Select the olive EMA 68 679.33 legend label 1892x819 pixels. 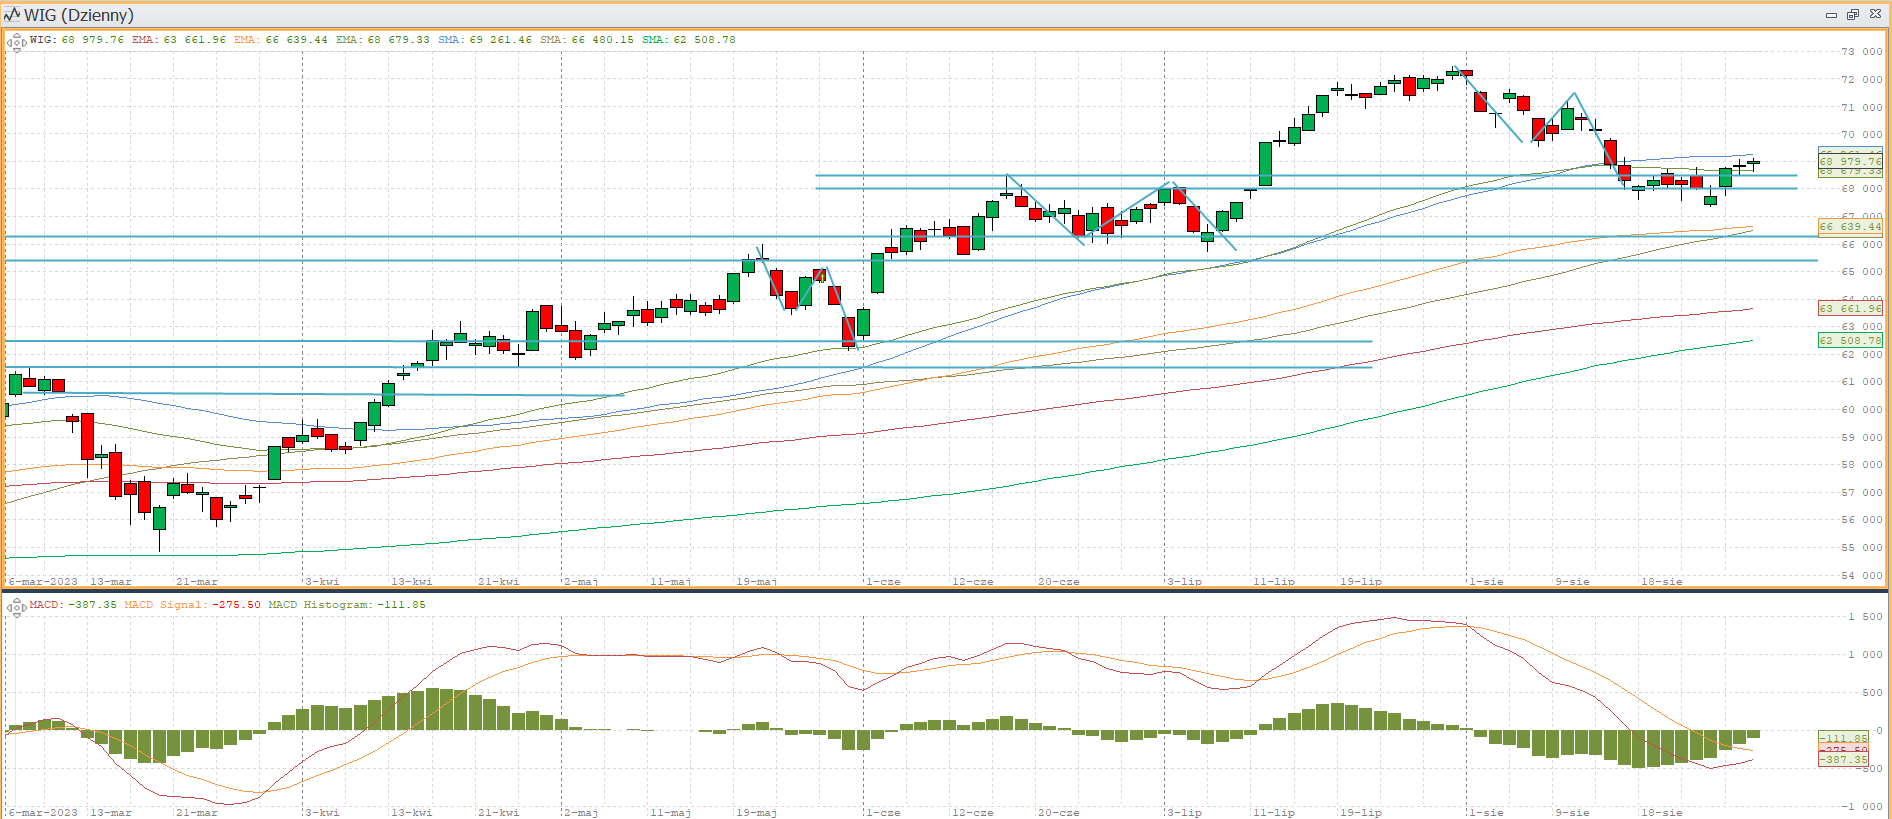[382, 40]
